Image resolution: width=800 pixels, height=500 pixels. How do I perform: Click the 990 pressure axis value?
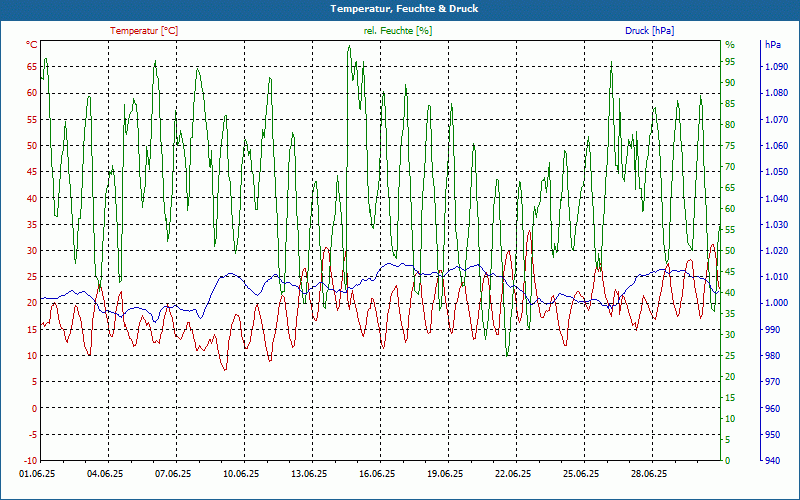[772, 330]
